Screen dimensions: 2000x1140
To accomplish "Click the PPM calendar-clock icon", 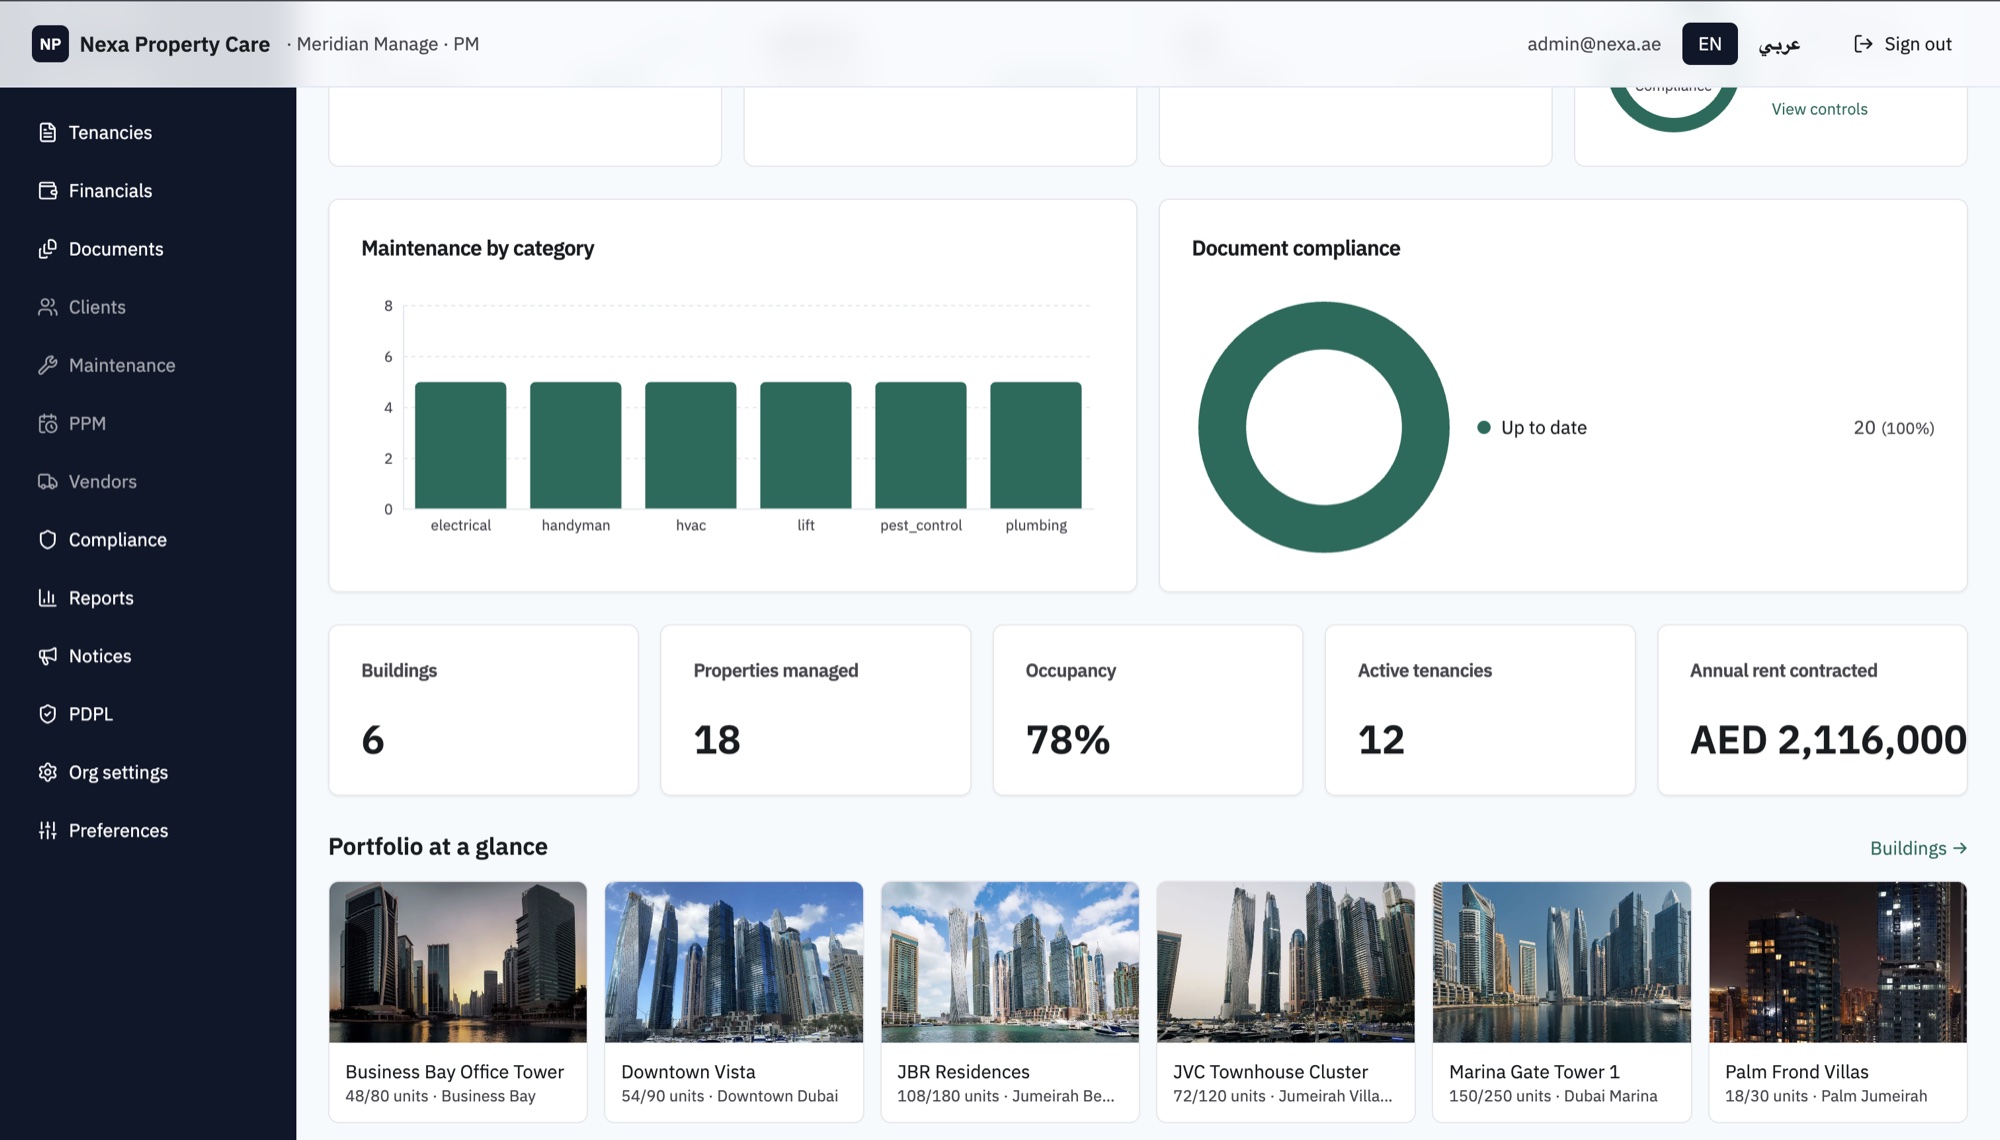I will click(x=47, y=423).
